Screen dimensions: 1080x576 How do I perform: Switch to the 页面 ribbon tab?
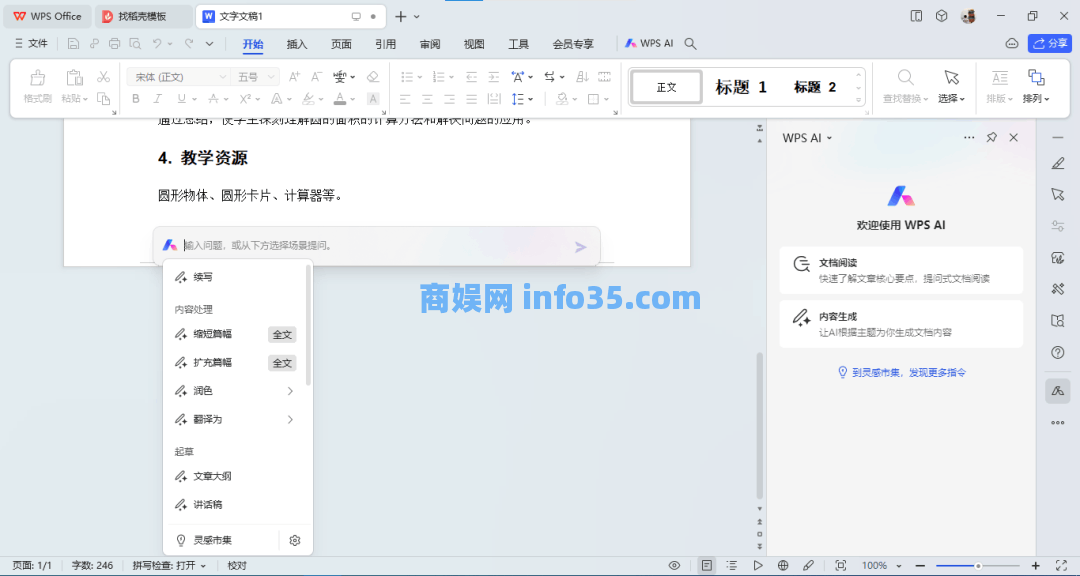point(341,44)
